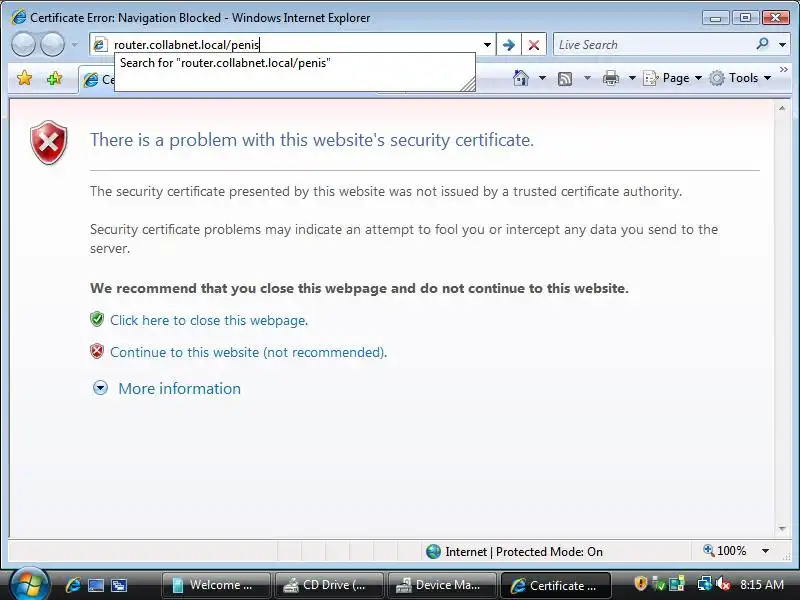Click the scrollbar up arrow
The width and height of the screenshot is (800, 600).
pyautogui.click(x=782, y=108)
